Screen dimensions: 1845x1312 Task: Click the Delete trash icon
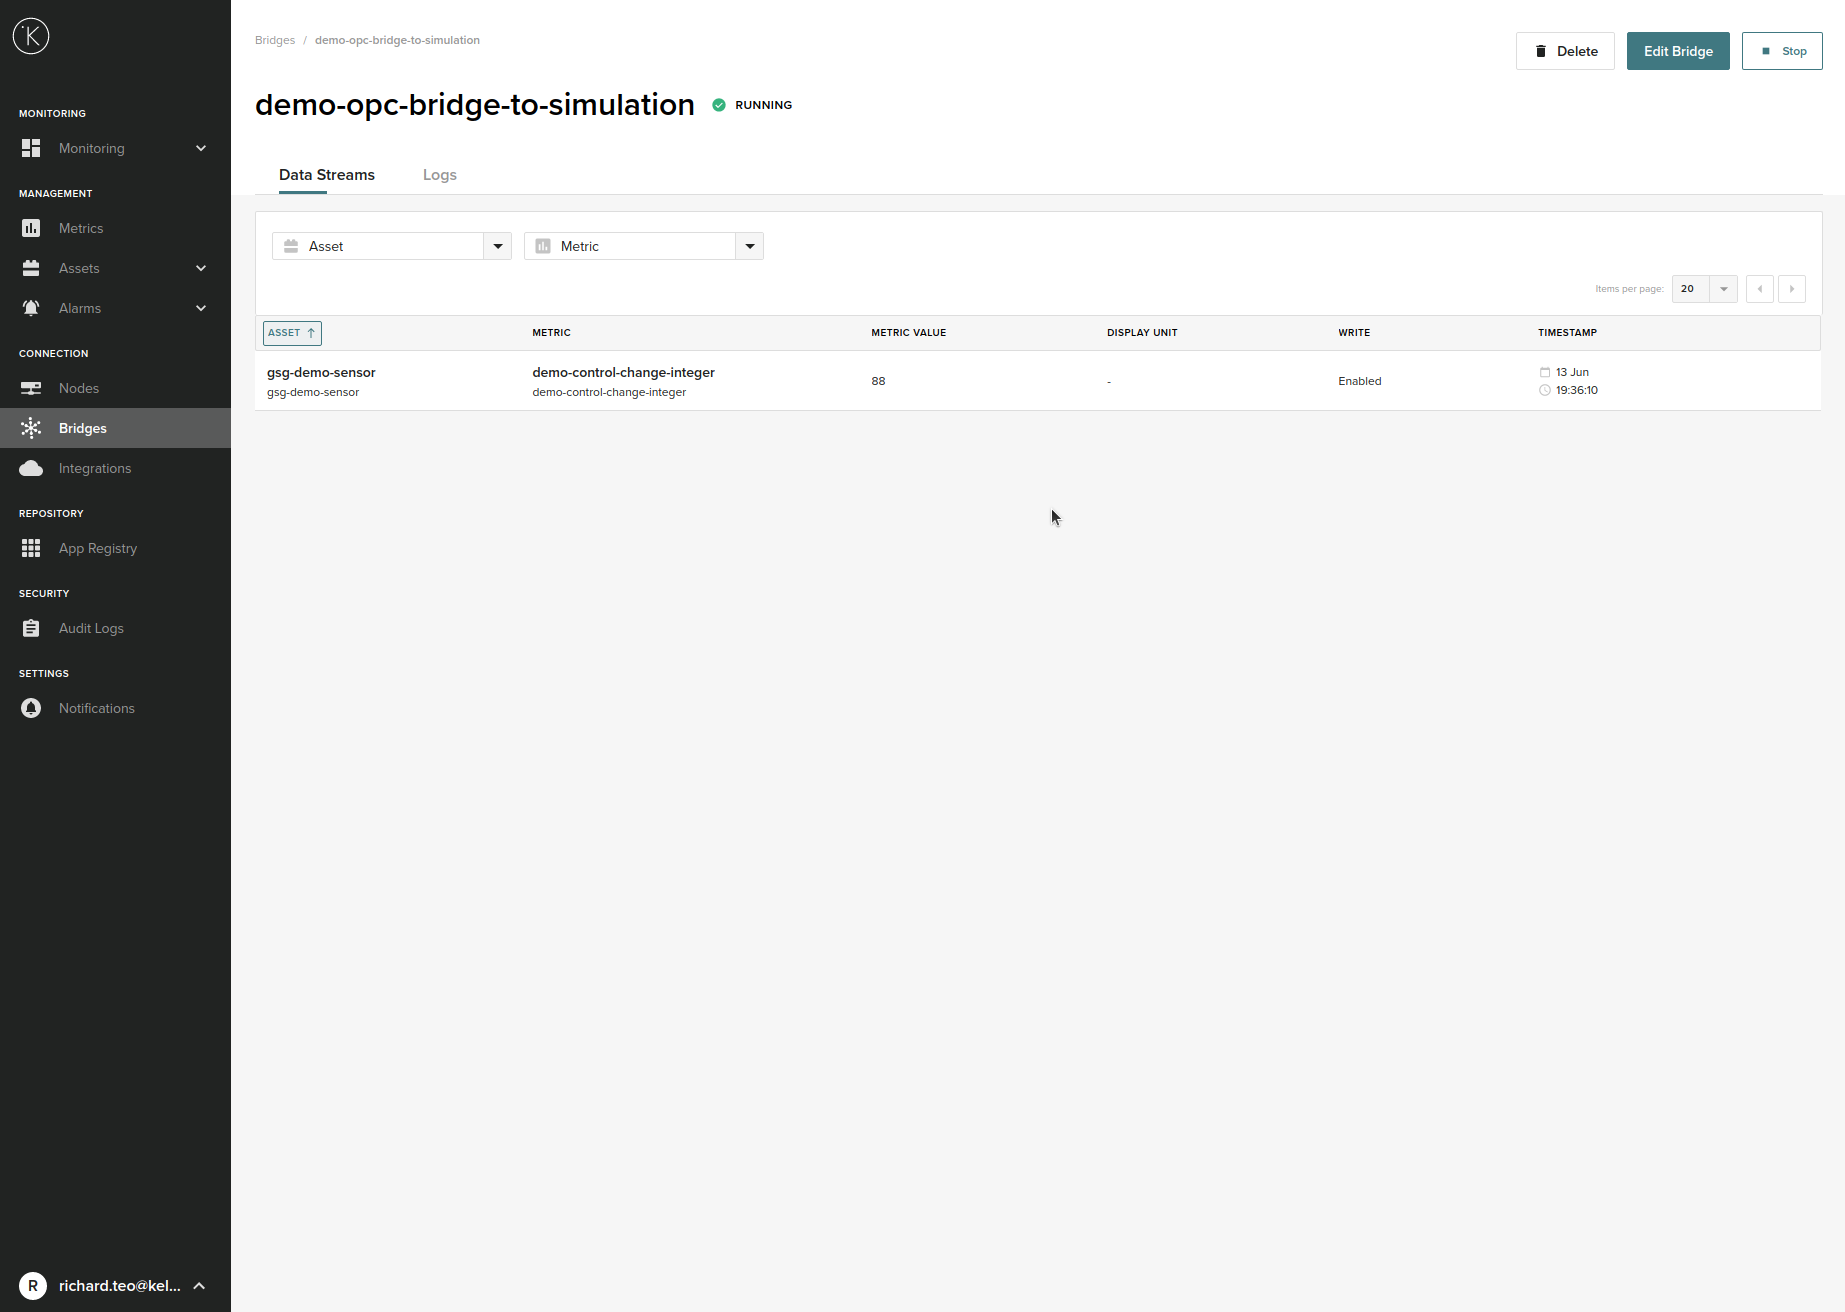1541,50
